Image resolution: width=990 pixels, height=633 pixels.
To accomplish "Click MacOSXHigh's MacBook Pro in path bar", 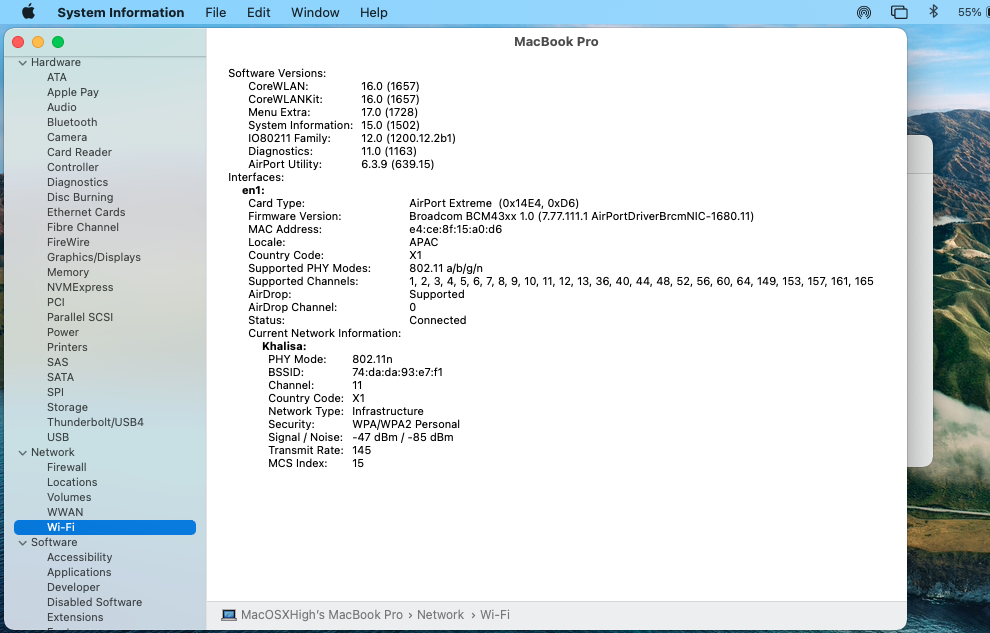I will (x=322, y=615).
